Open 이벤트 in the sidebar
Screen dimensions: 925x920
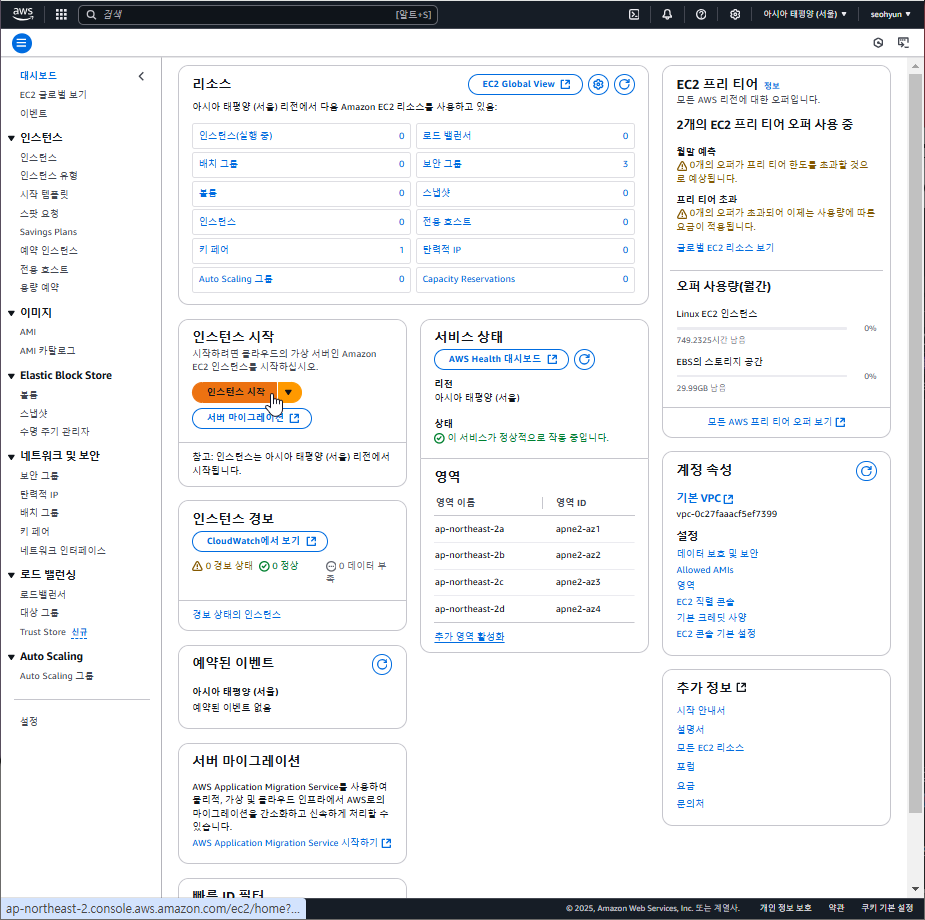(34, 113)
